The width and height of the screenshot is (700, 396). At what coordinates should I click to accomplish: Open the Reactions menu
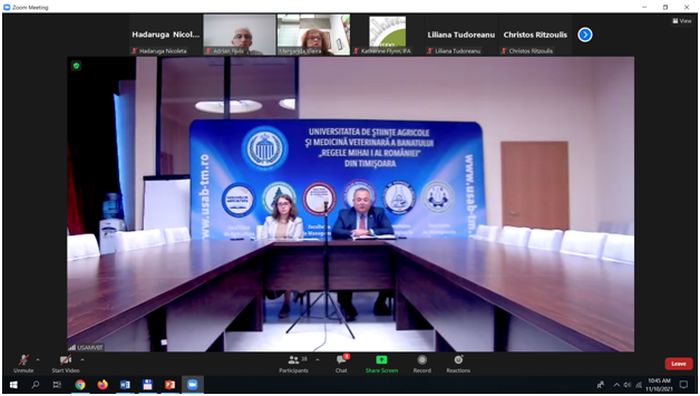click(458, 360)
